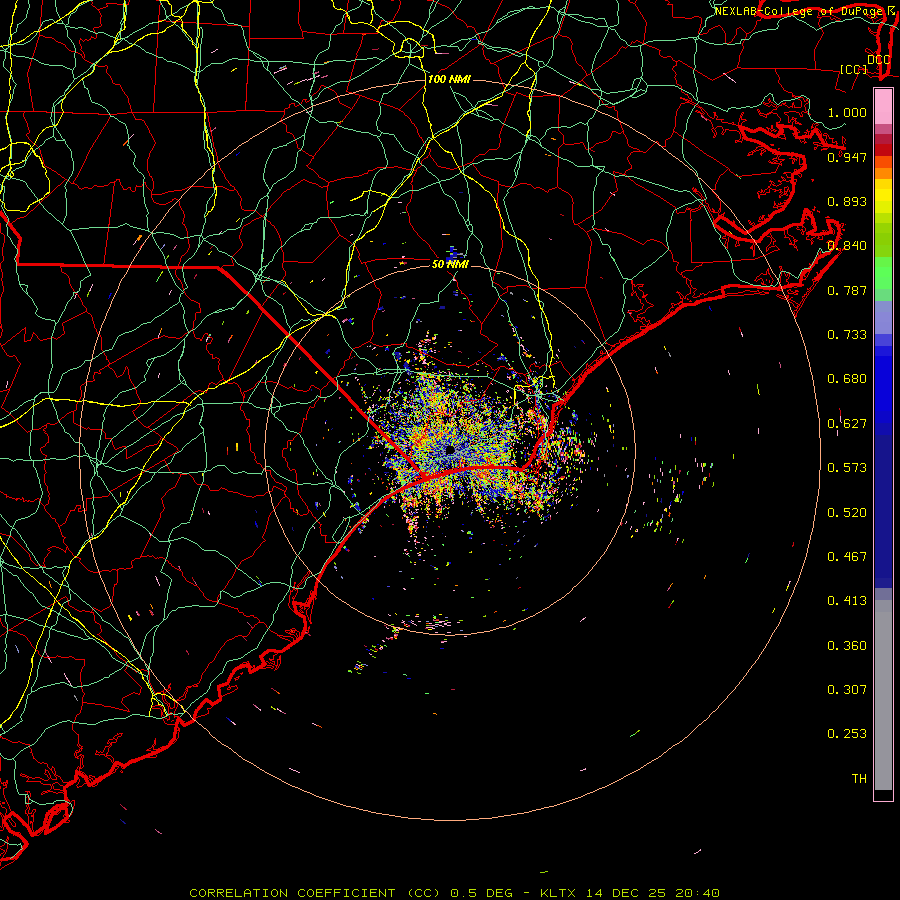
Task: Click the 0.253 color scale value
Action: click(x=847, y=734)
